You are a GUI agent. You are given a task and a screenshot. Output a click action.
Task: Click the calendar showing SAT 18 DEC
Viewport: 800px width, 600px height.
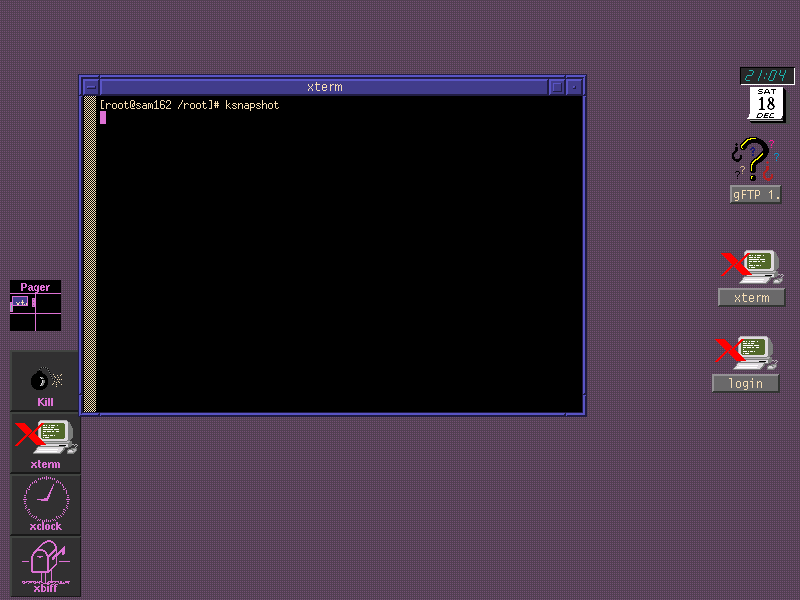click(766, 104)
